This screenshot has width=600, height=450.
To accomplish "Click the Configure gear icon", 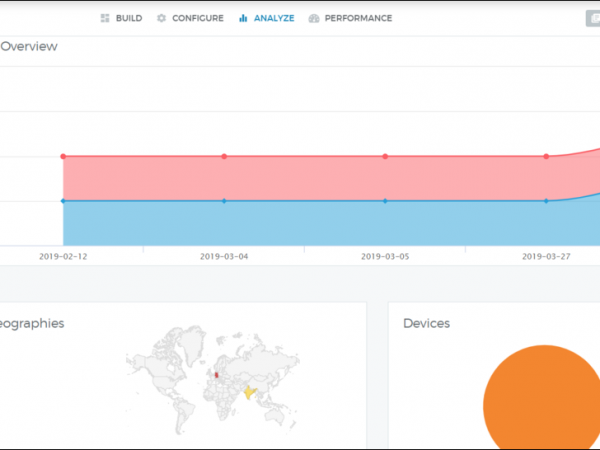I will pyautogui.click(x=161, y=18).
